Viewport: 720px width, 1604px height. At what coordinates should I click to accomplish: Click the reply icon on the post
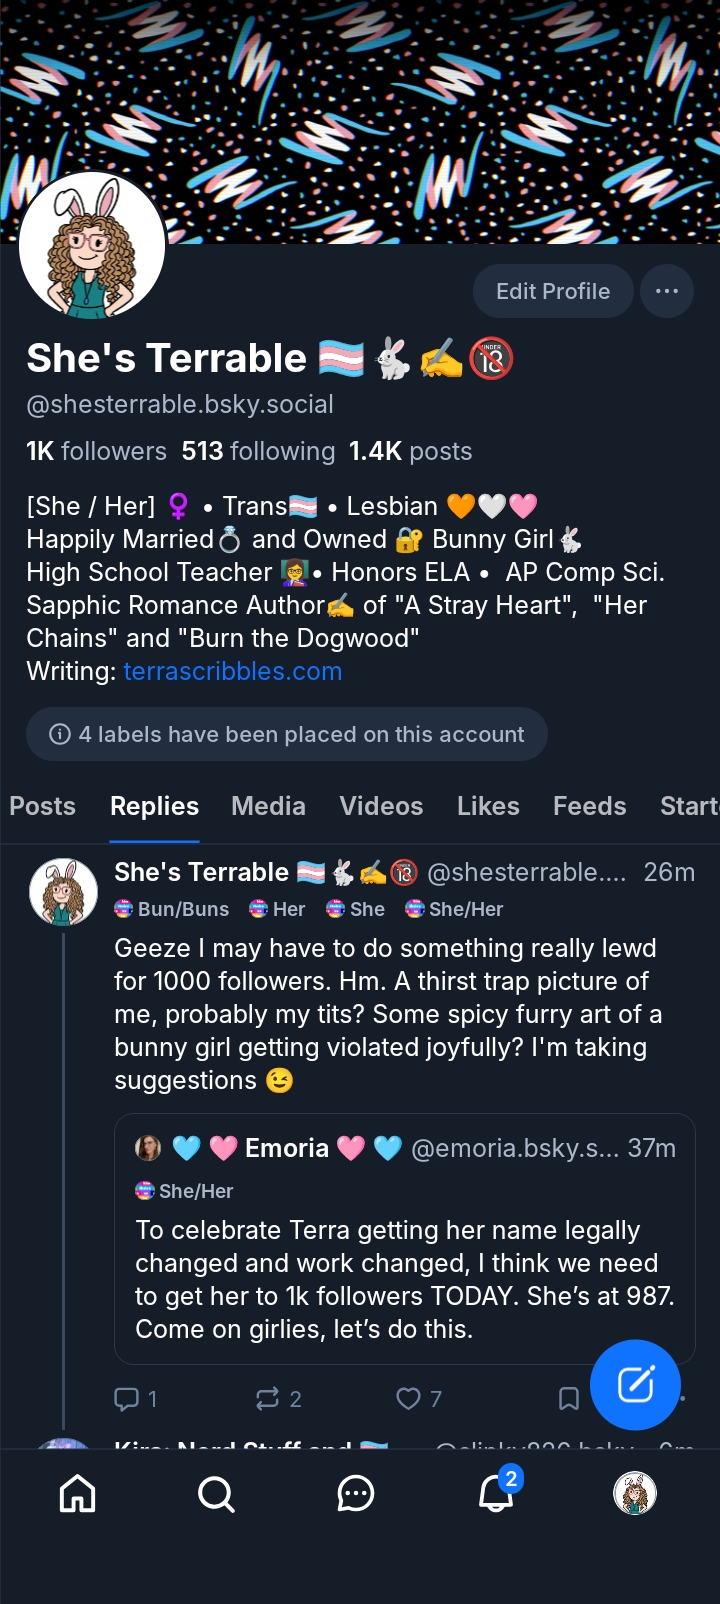pos(127,1398)
